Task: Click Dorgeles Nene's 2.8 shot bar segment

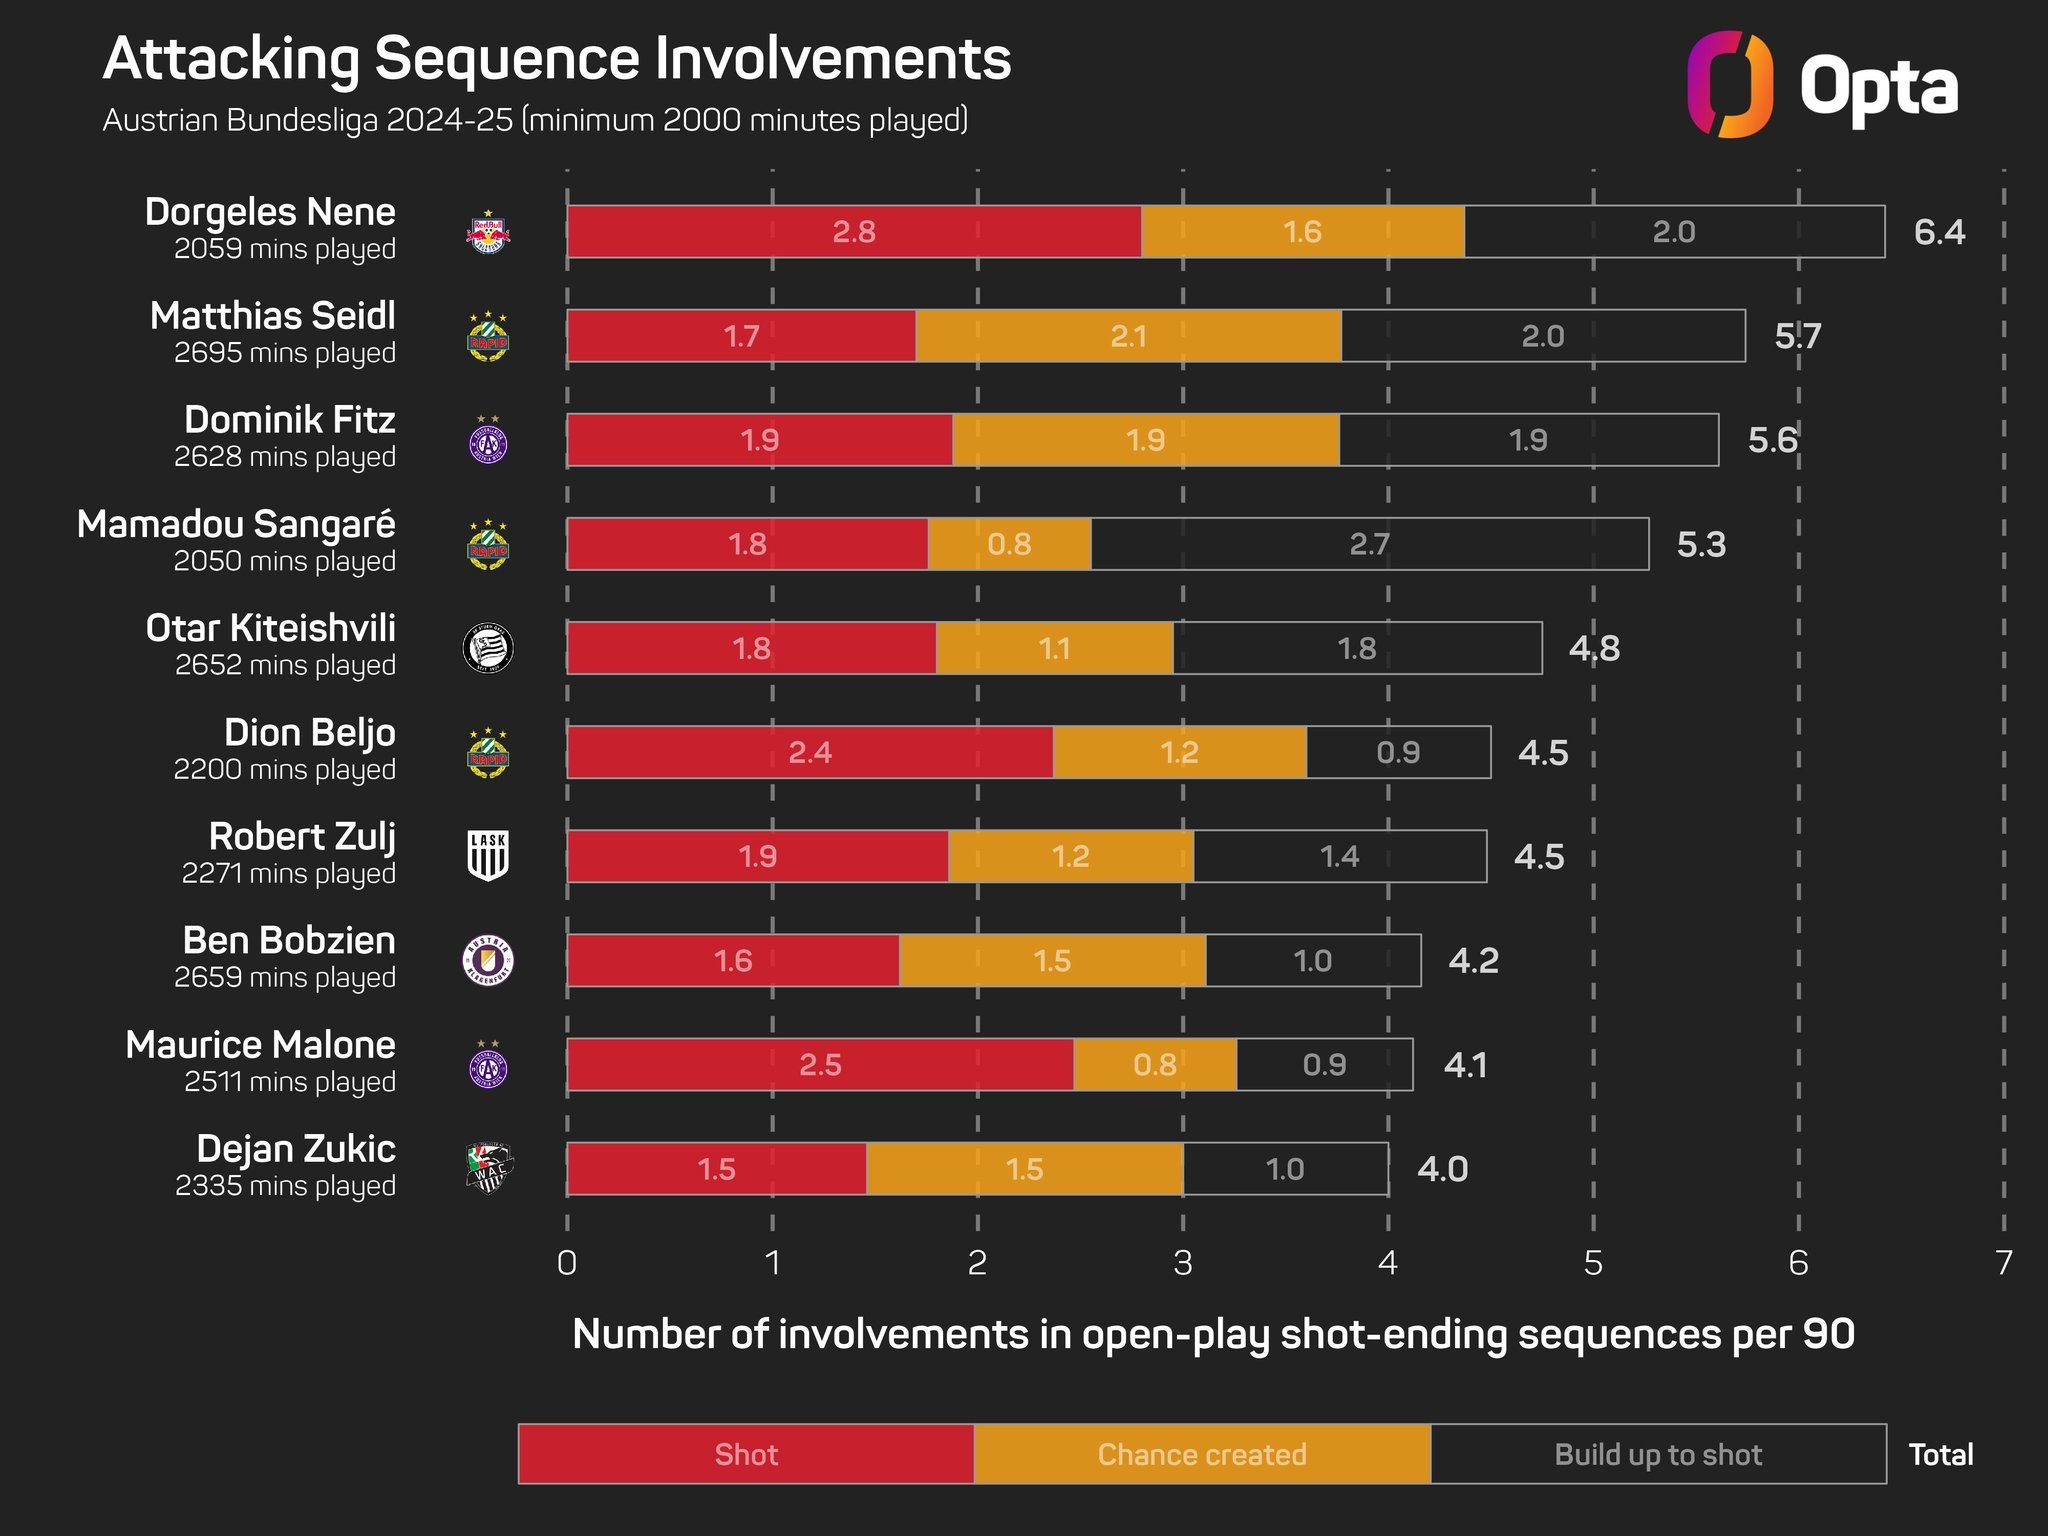Action: (x=854, y=232)
